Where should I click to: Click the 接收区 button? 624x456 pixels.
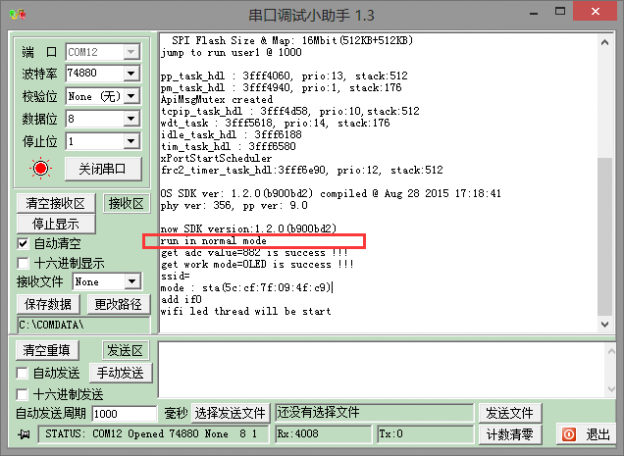click(126, 203)
